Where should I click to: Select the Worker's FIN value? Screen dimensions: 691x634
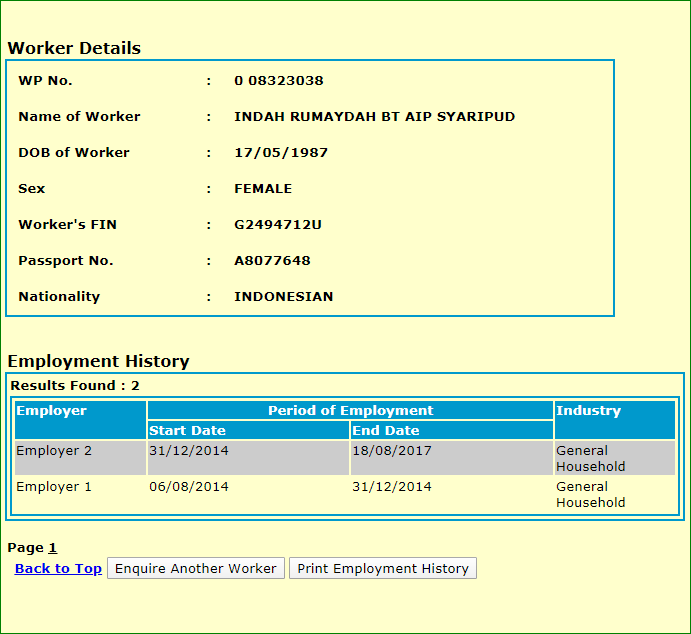click(x=278, y=225)
